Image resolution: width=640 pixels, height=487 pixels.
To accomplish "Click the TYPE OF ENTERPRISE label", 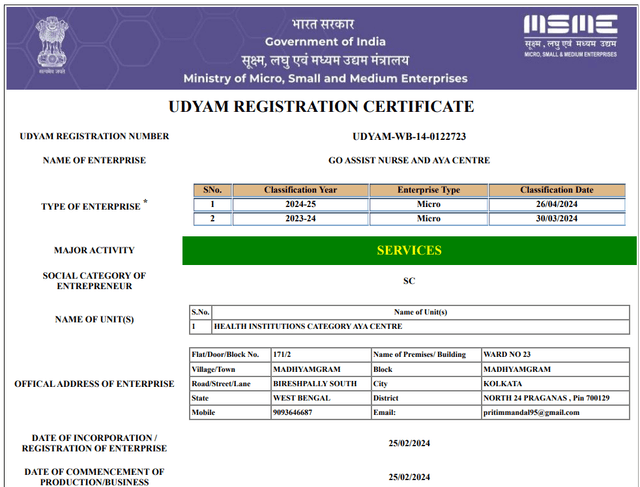I will pyautogui.click(x=94, y=205).
